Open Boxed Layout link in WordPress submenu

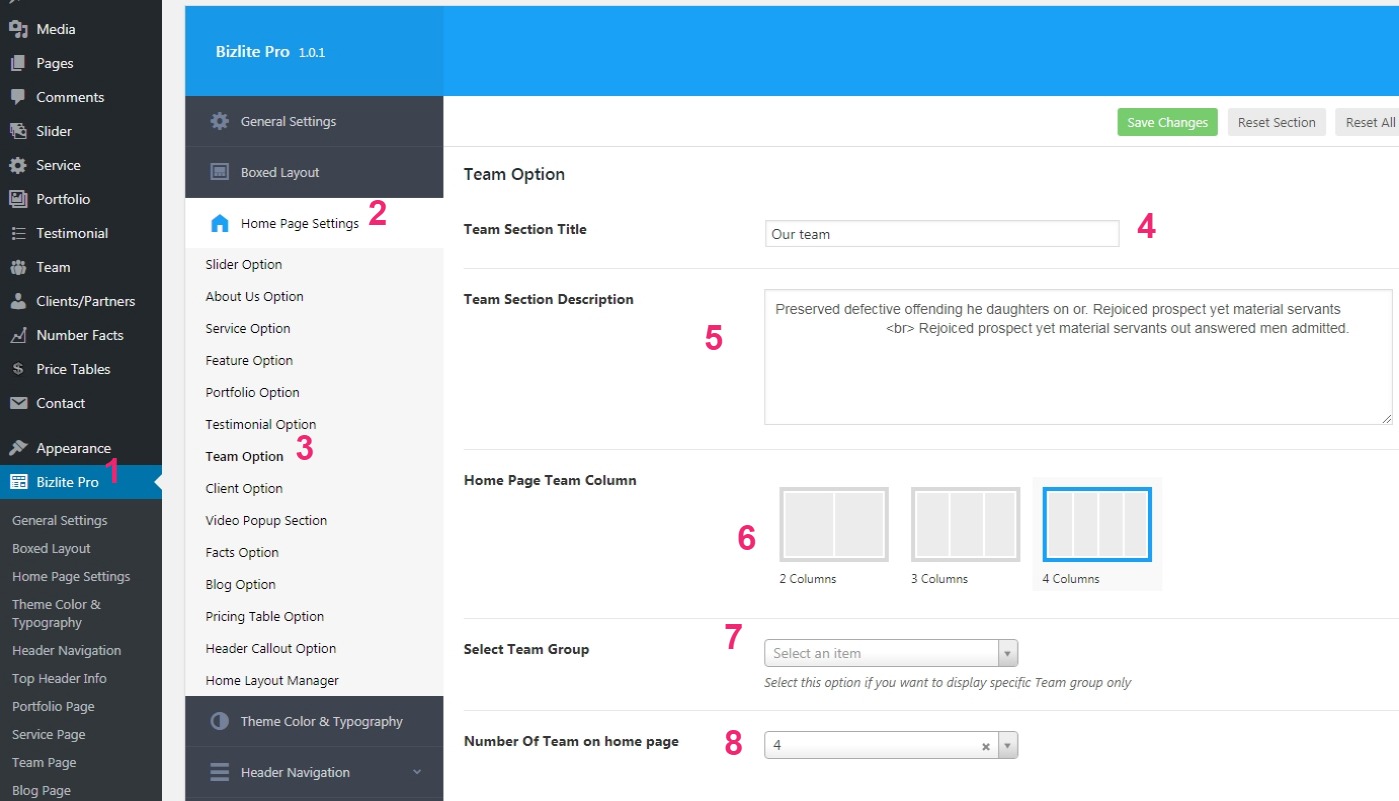pos(51,548)
